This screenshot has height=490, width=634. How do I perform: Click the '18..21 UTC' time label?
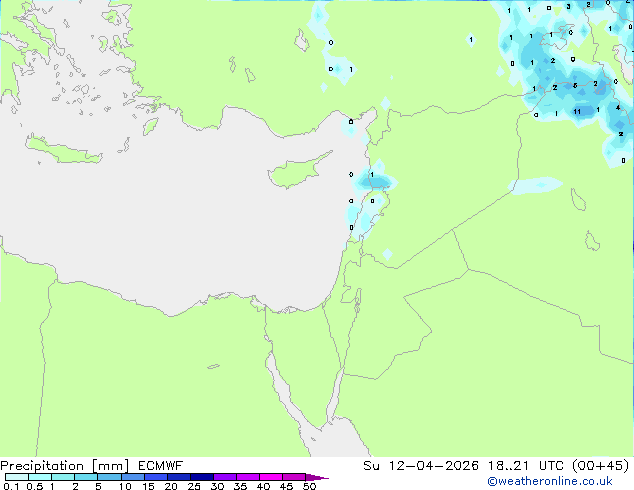pyautogui.click(x=526, y=466)
